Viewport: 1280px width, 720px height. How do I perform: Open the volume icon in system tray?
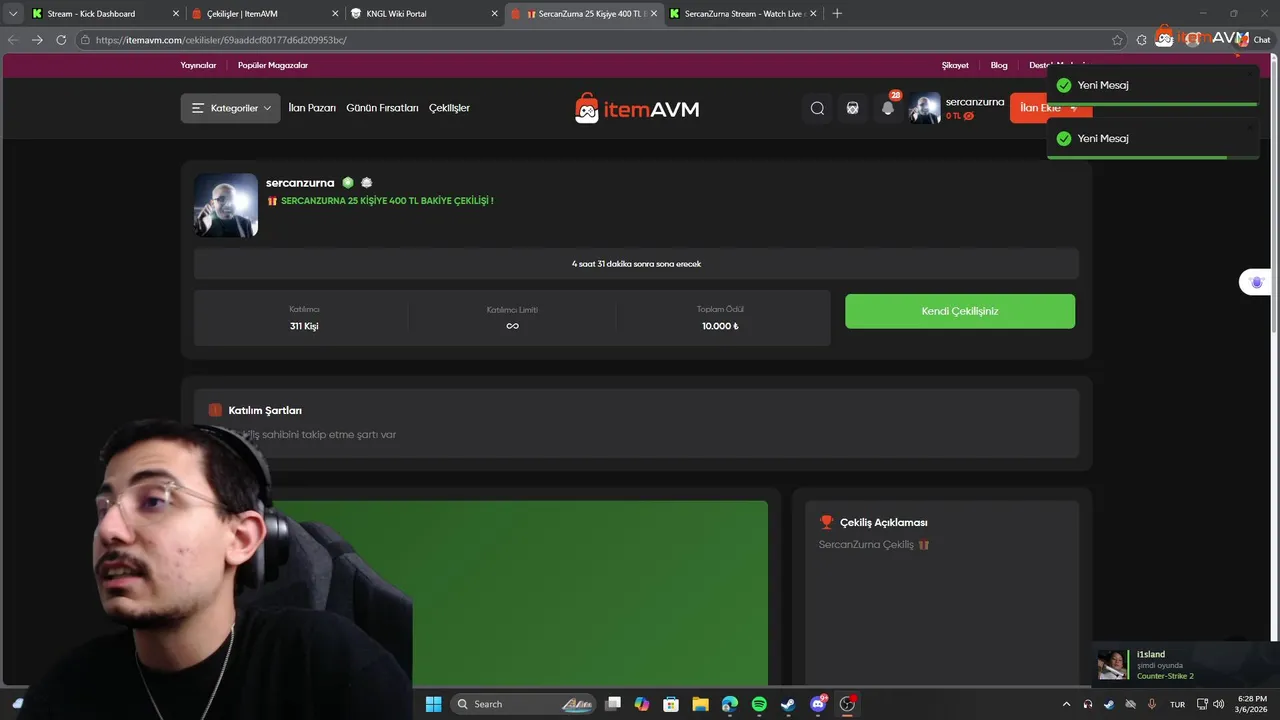[x=1218, y=704]
